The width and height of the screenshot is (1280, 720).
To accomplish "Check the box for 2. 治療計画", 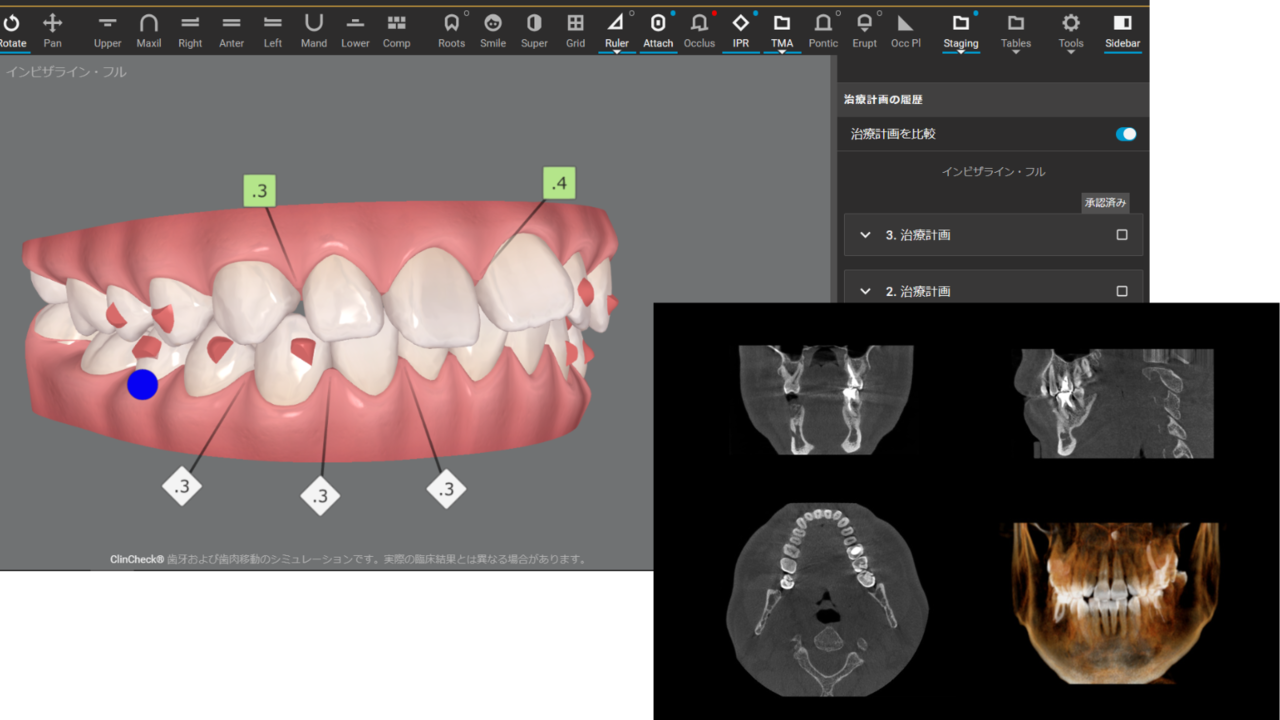I will pos(1121,291).
